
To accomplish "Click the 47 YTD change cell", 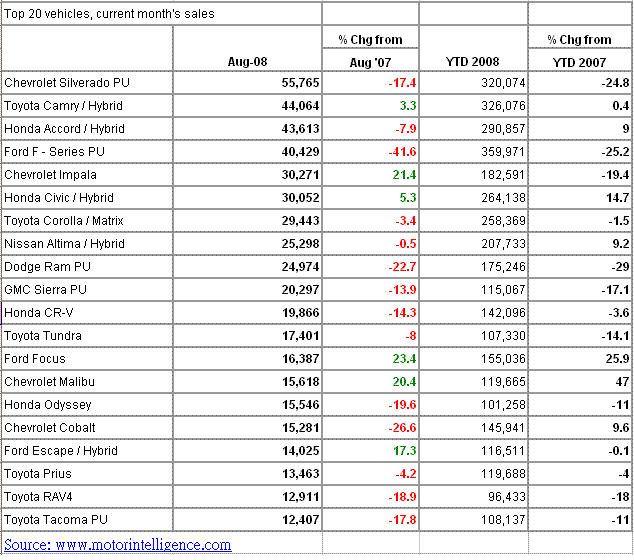I will [x=581, y=382].
